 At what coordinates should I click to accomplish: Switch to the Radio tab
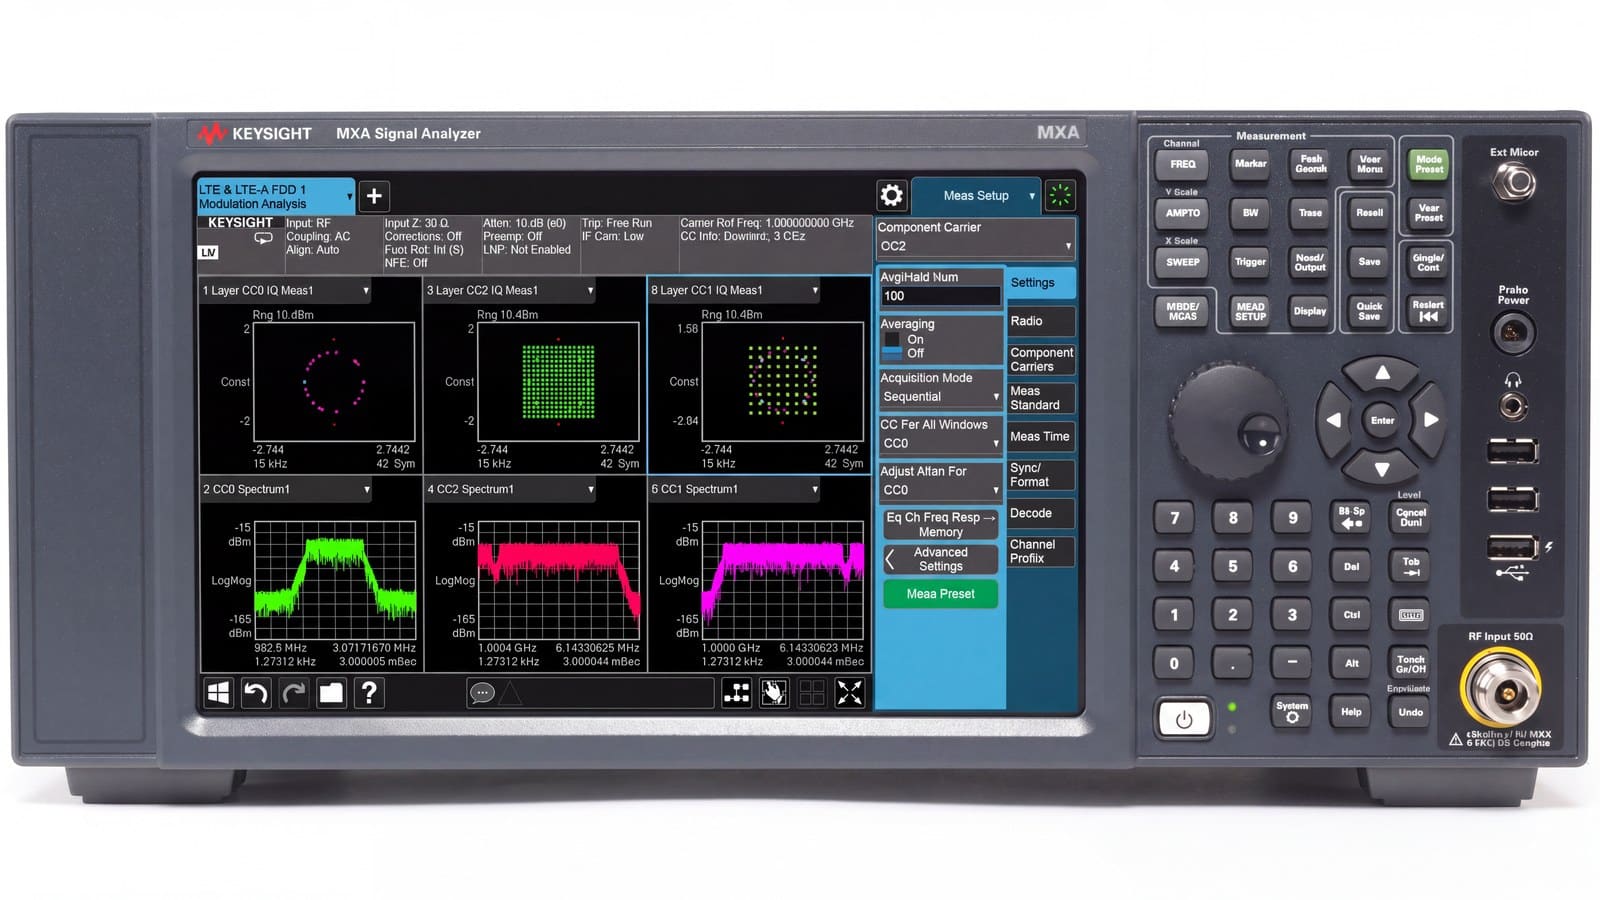click(x=1041, y=321)
